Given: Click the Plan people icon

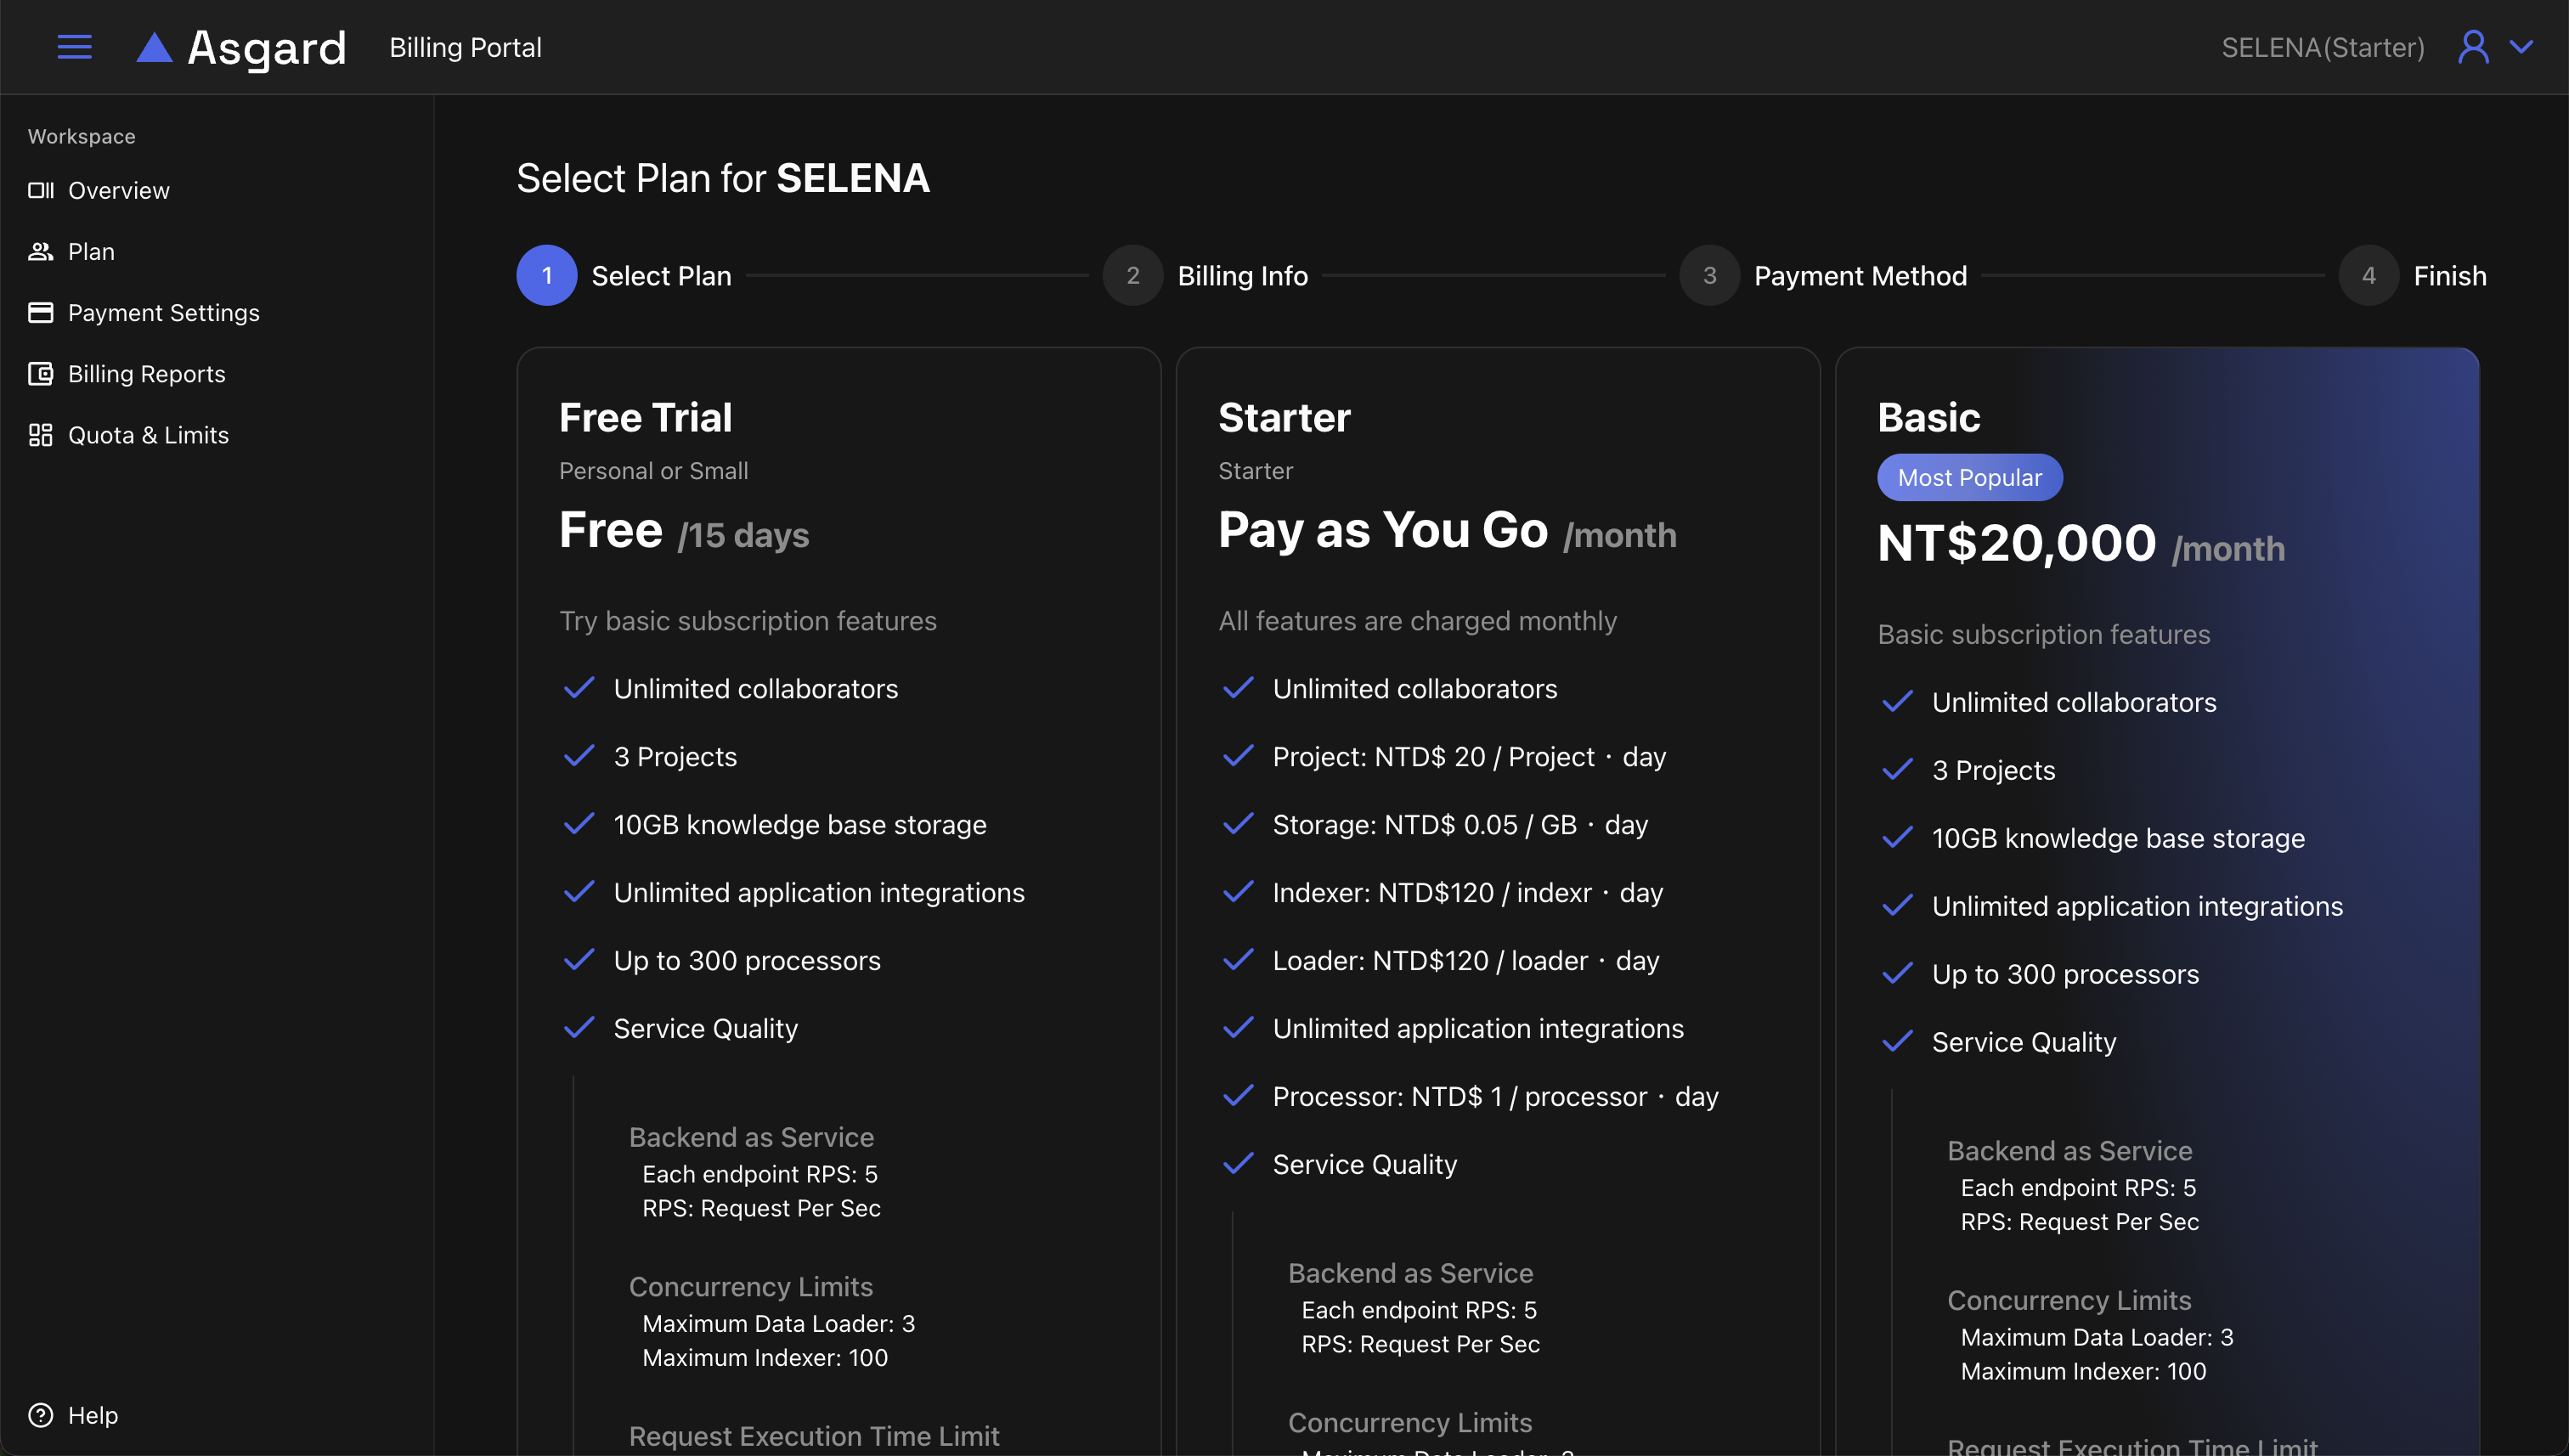Looking at the screenshot, I should pyautogui.click(x=41, y=251).
